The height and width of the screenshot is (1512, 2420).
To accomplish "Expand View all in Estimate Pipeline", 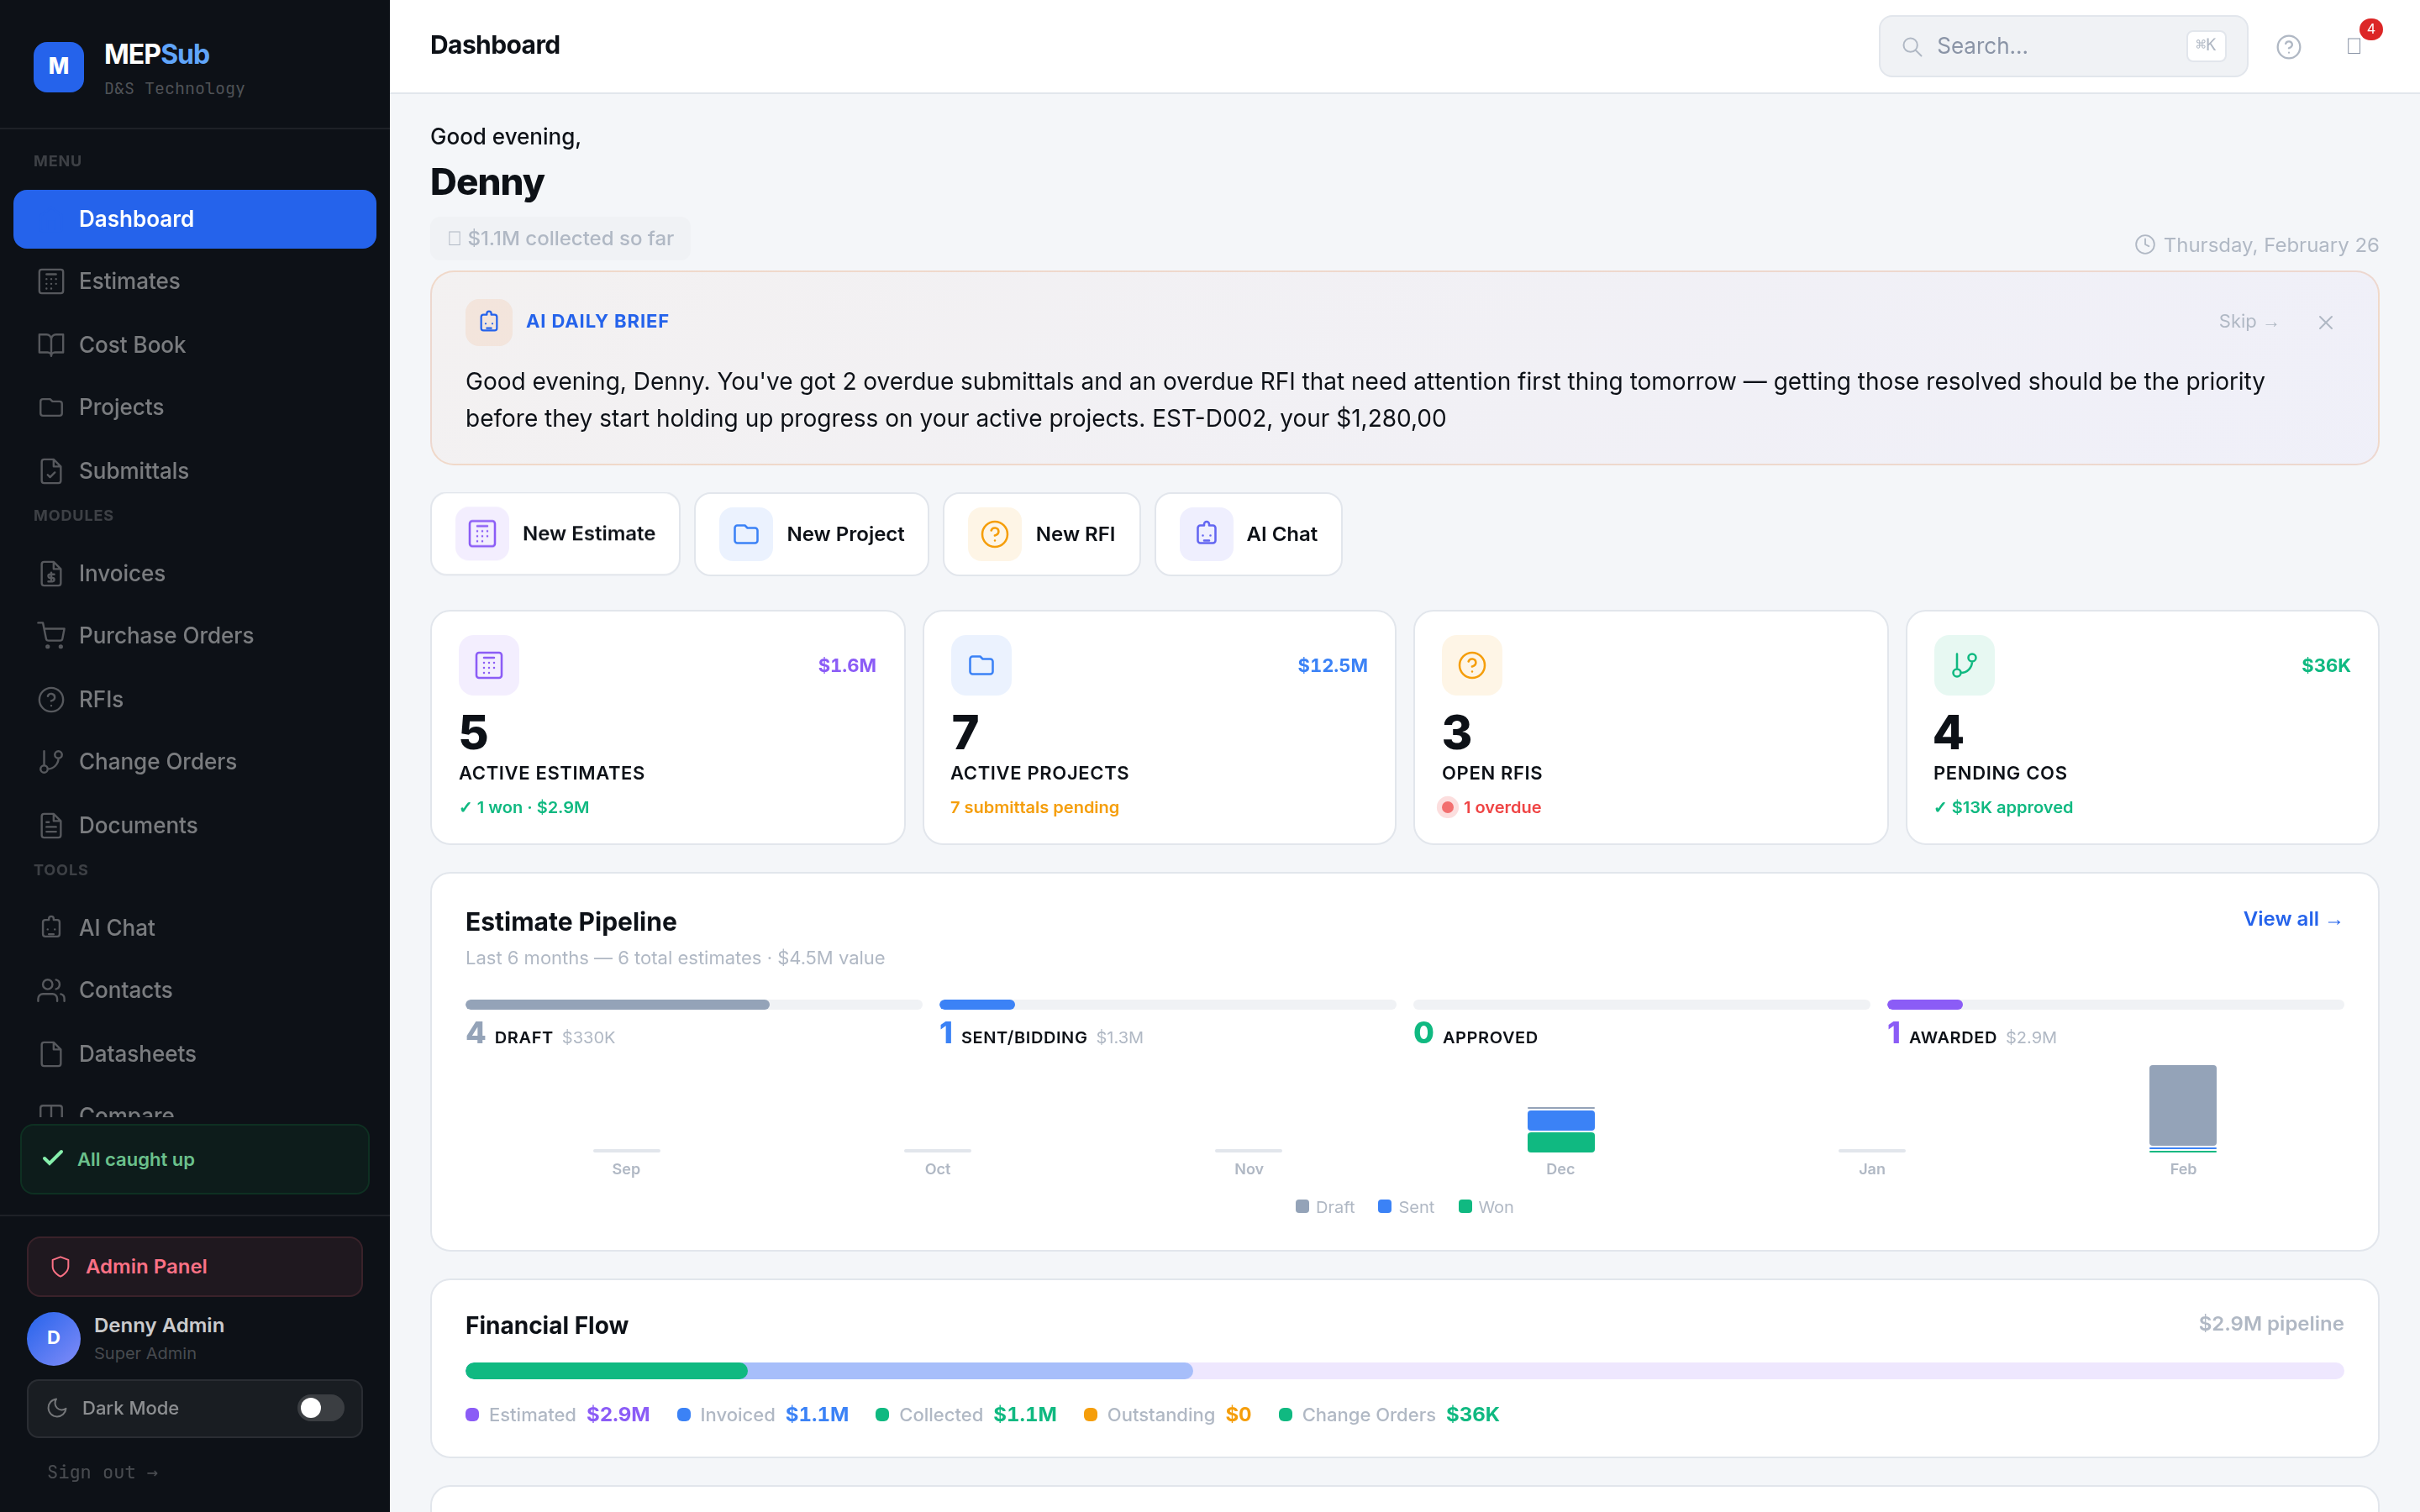I will pos(2292,919).
